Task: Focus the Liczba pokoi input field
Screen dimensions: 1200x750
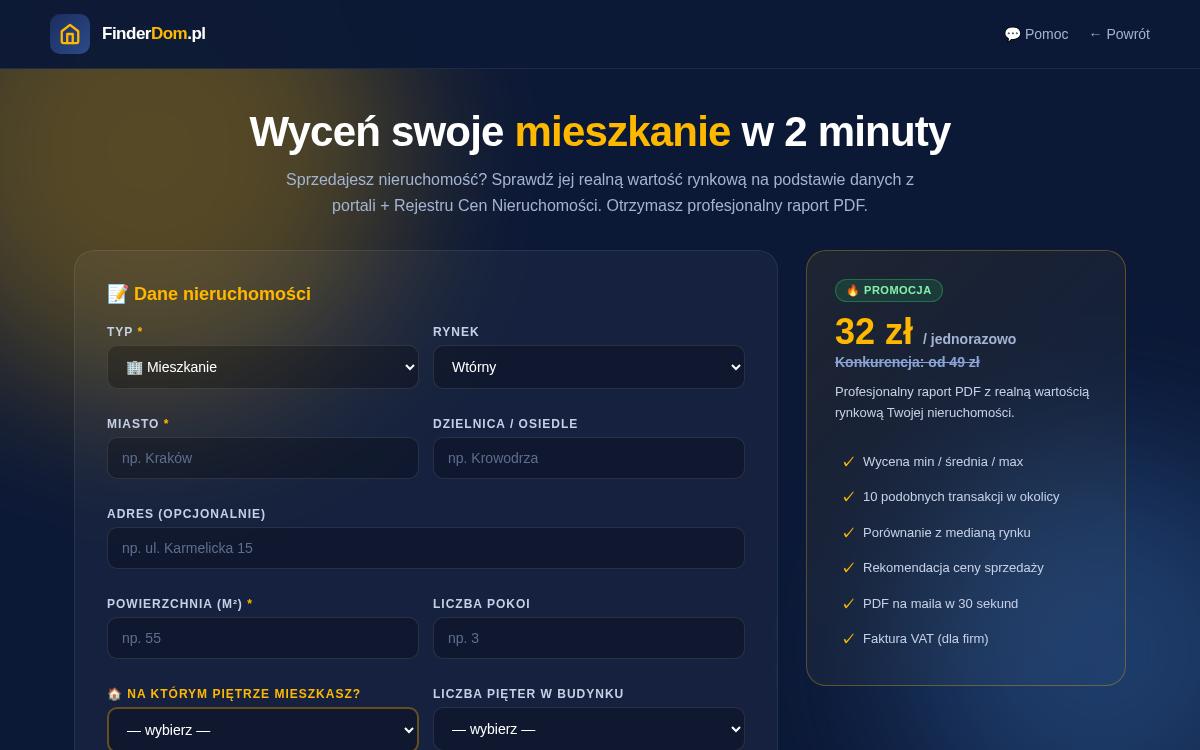Action: click(589, 638)
